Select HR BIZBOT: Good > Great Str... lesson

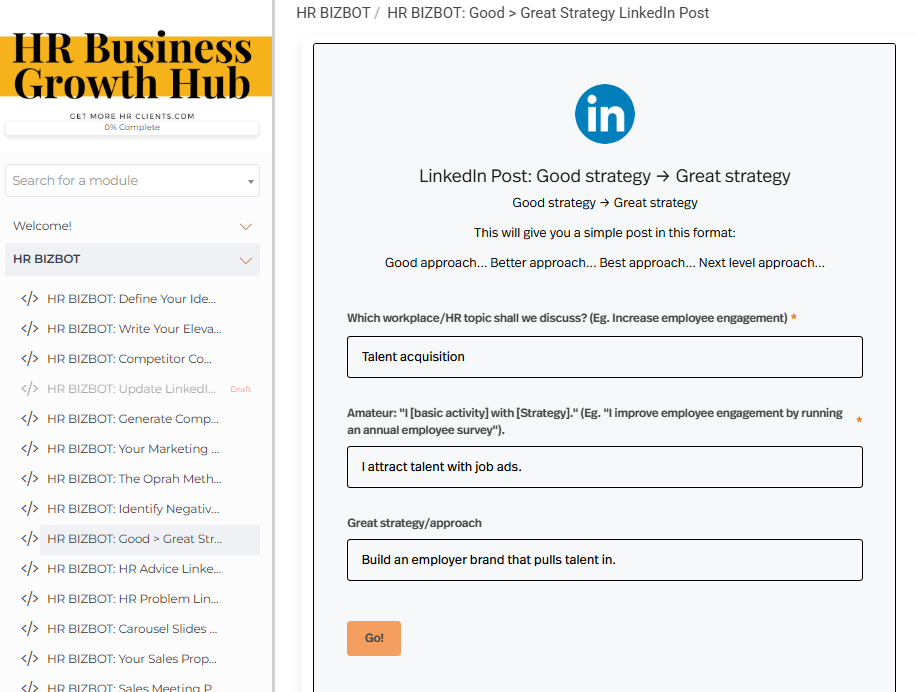(150, 540)
